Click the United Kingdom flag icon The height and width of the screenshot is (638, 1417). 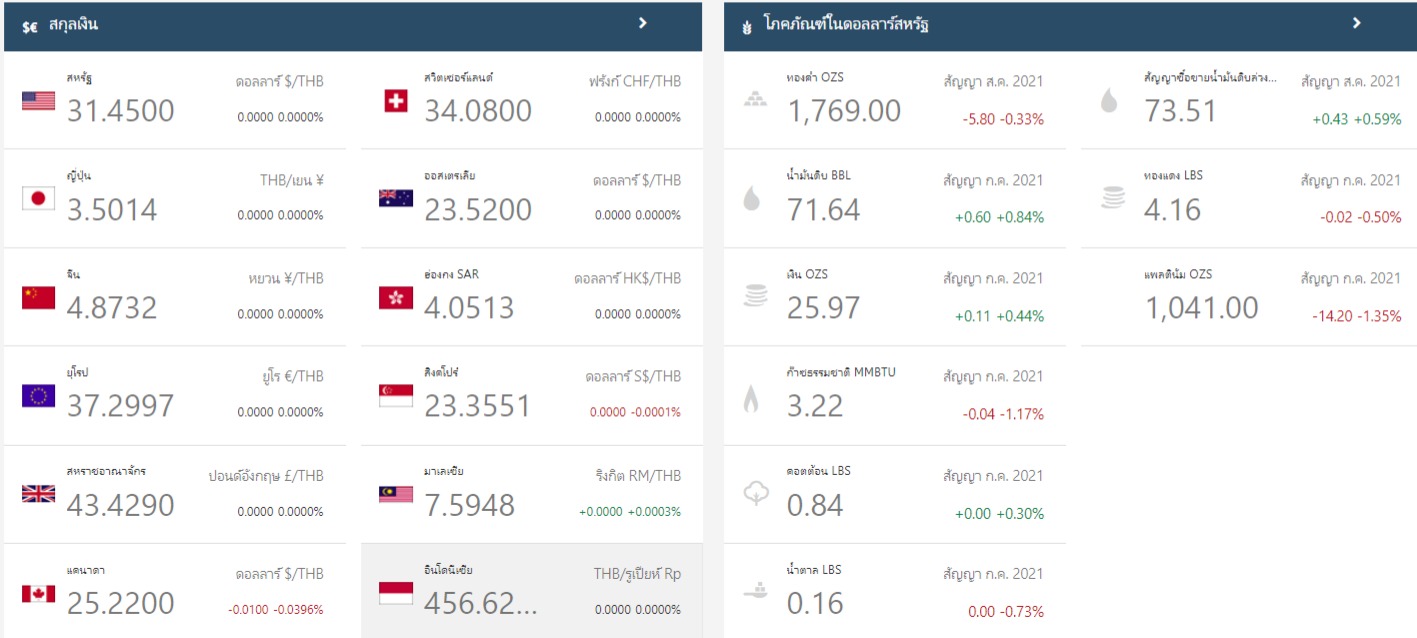click(38, 494)
